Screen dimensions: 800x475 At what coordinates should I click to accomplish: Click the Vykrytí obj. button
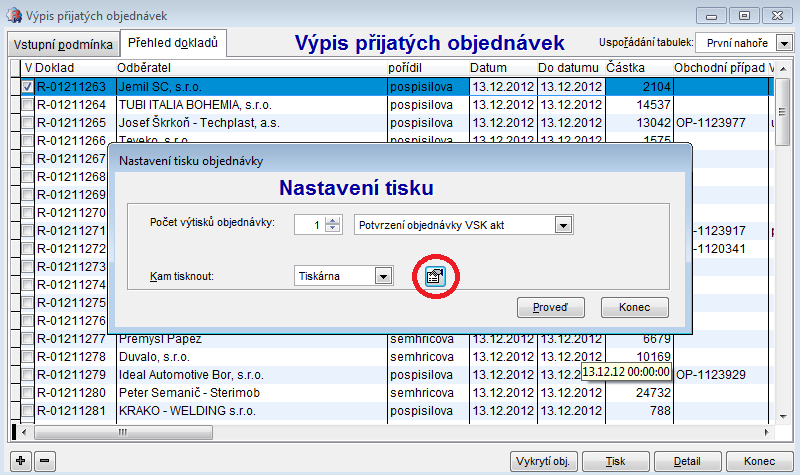(542, 461)
